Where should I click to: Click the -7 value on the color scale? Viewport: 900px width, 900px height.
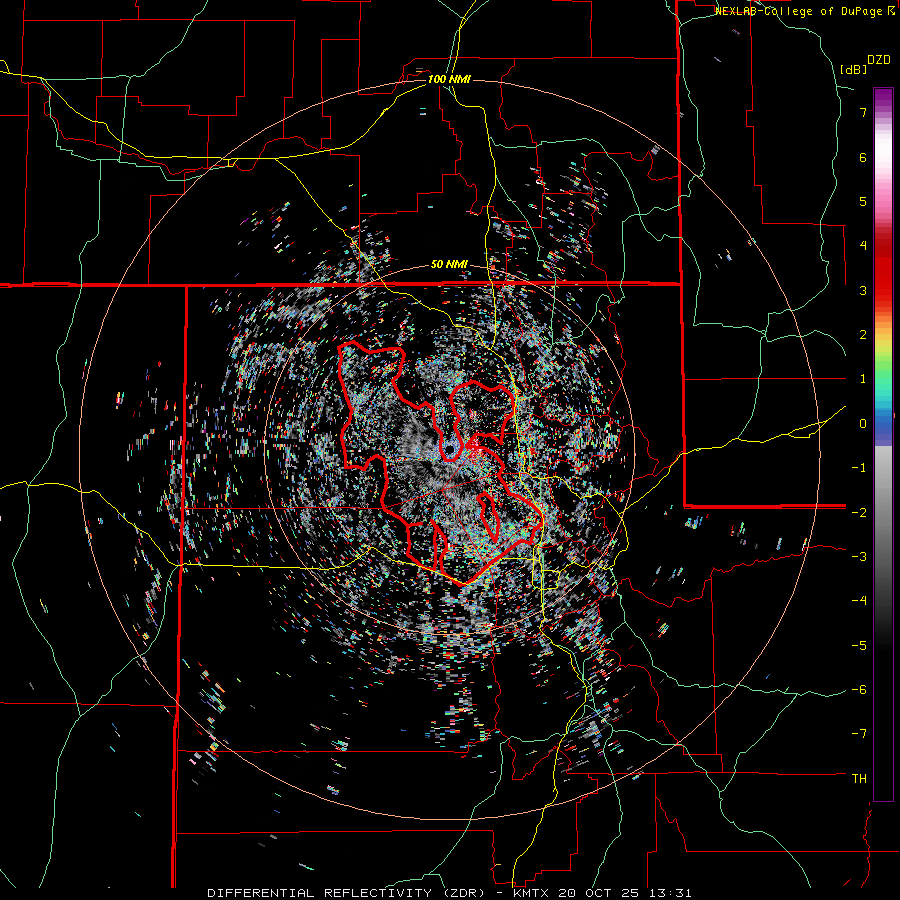click(859, 734)
